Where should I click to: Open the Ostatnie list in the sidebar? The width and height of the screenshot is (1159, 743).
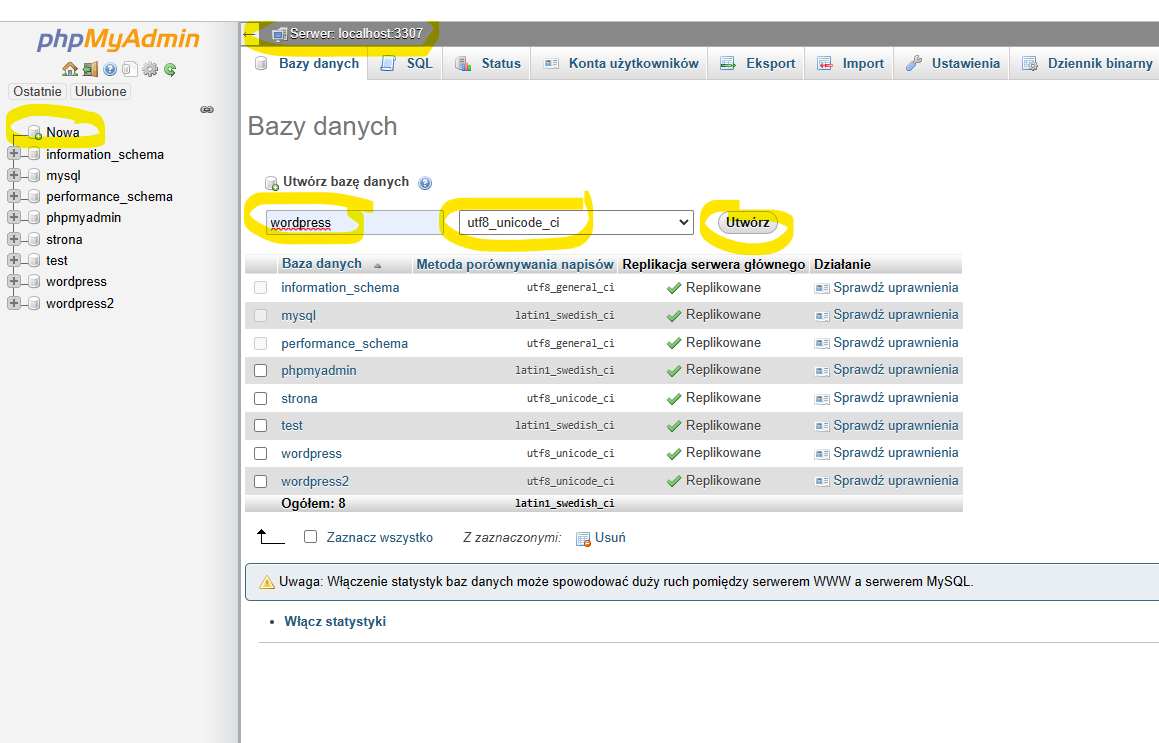tap(37, 92)
